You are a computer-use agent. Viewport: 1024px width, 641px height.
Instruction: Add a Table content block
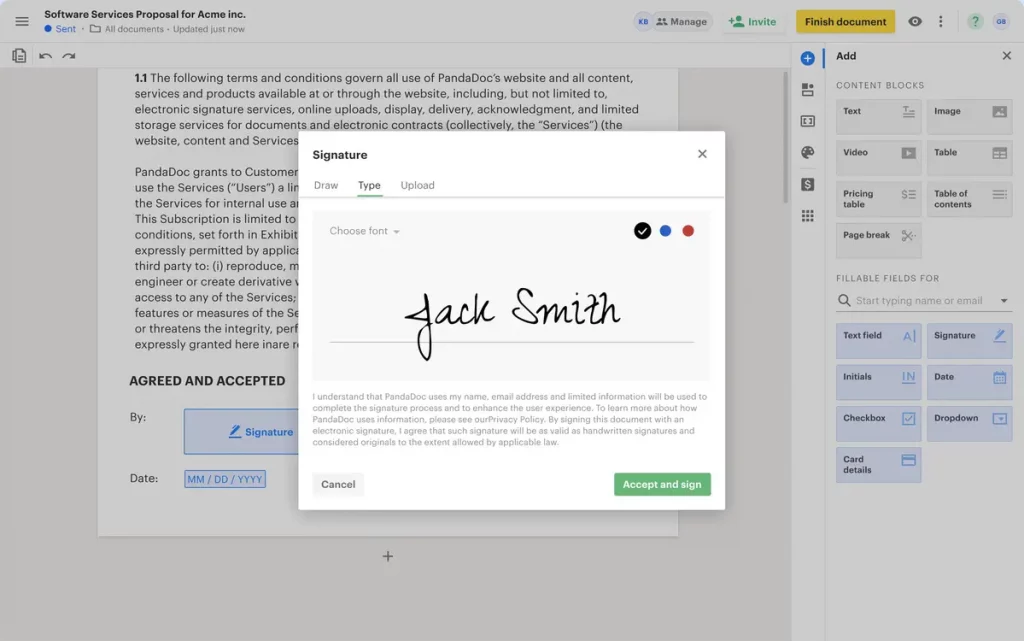click(969, 157)
